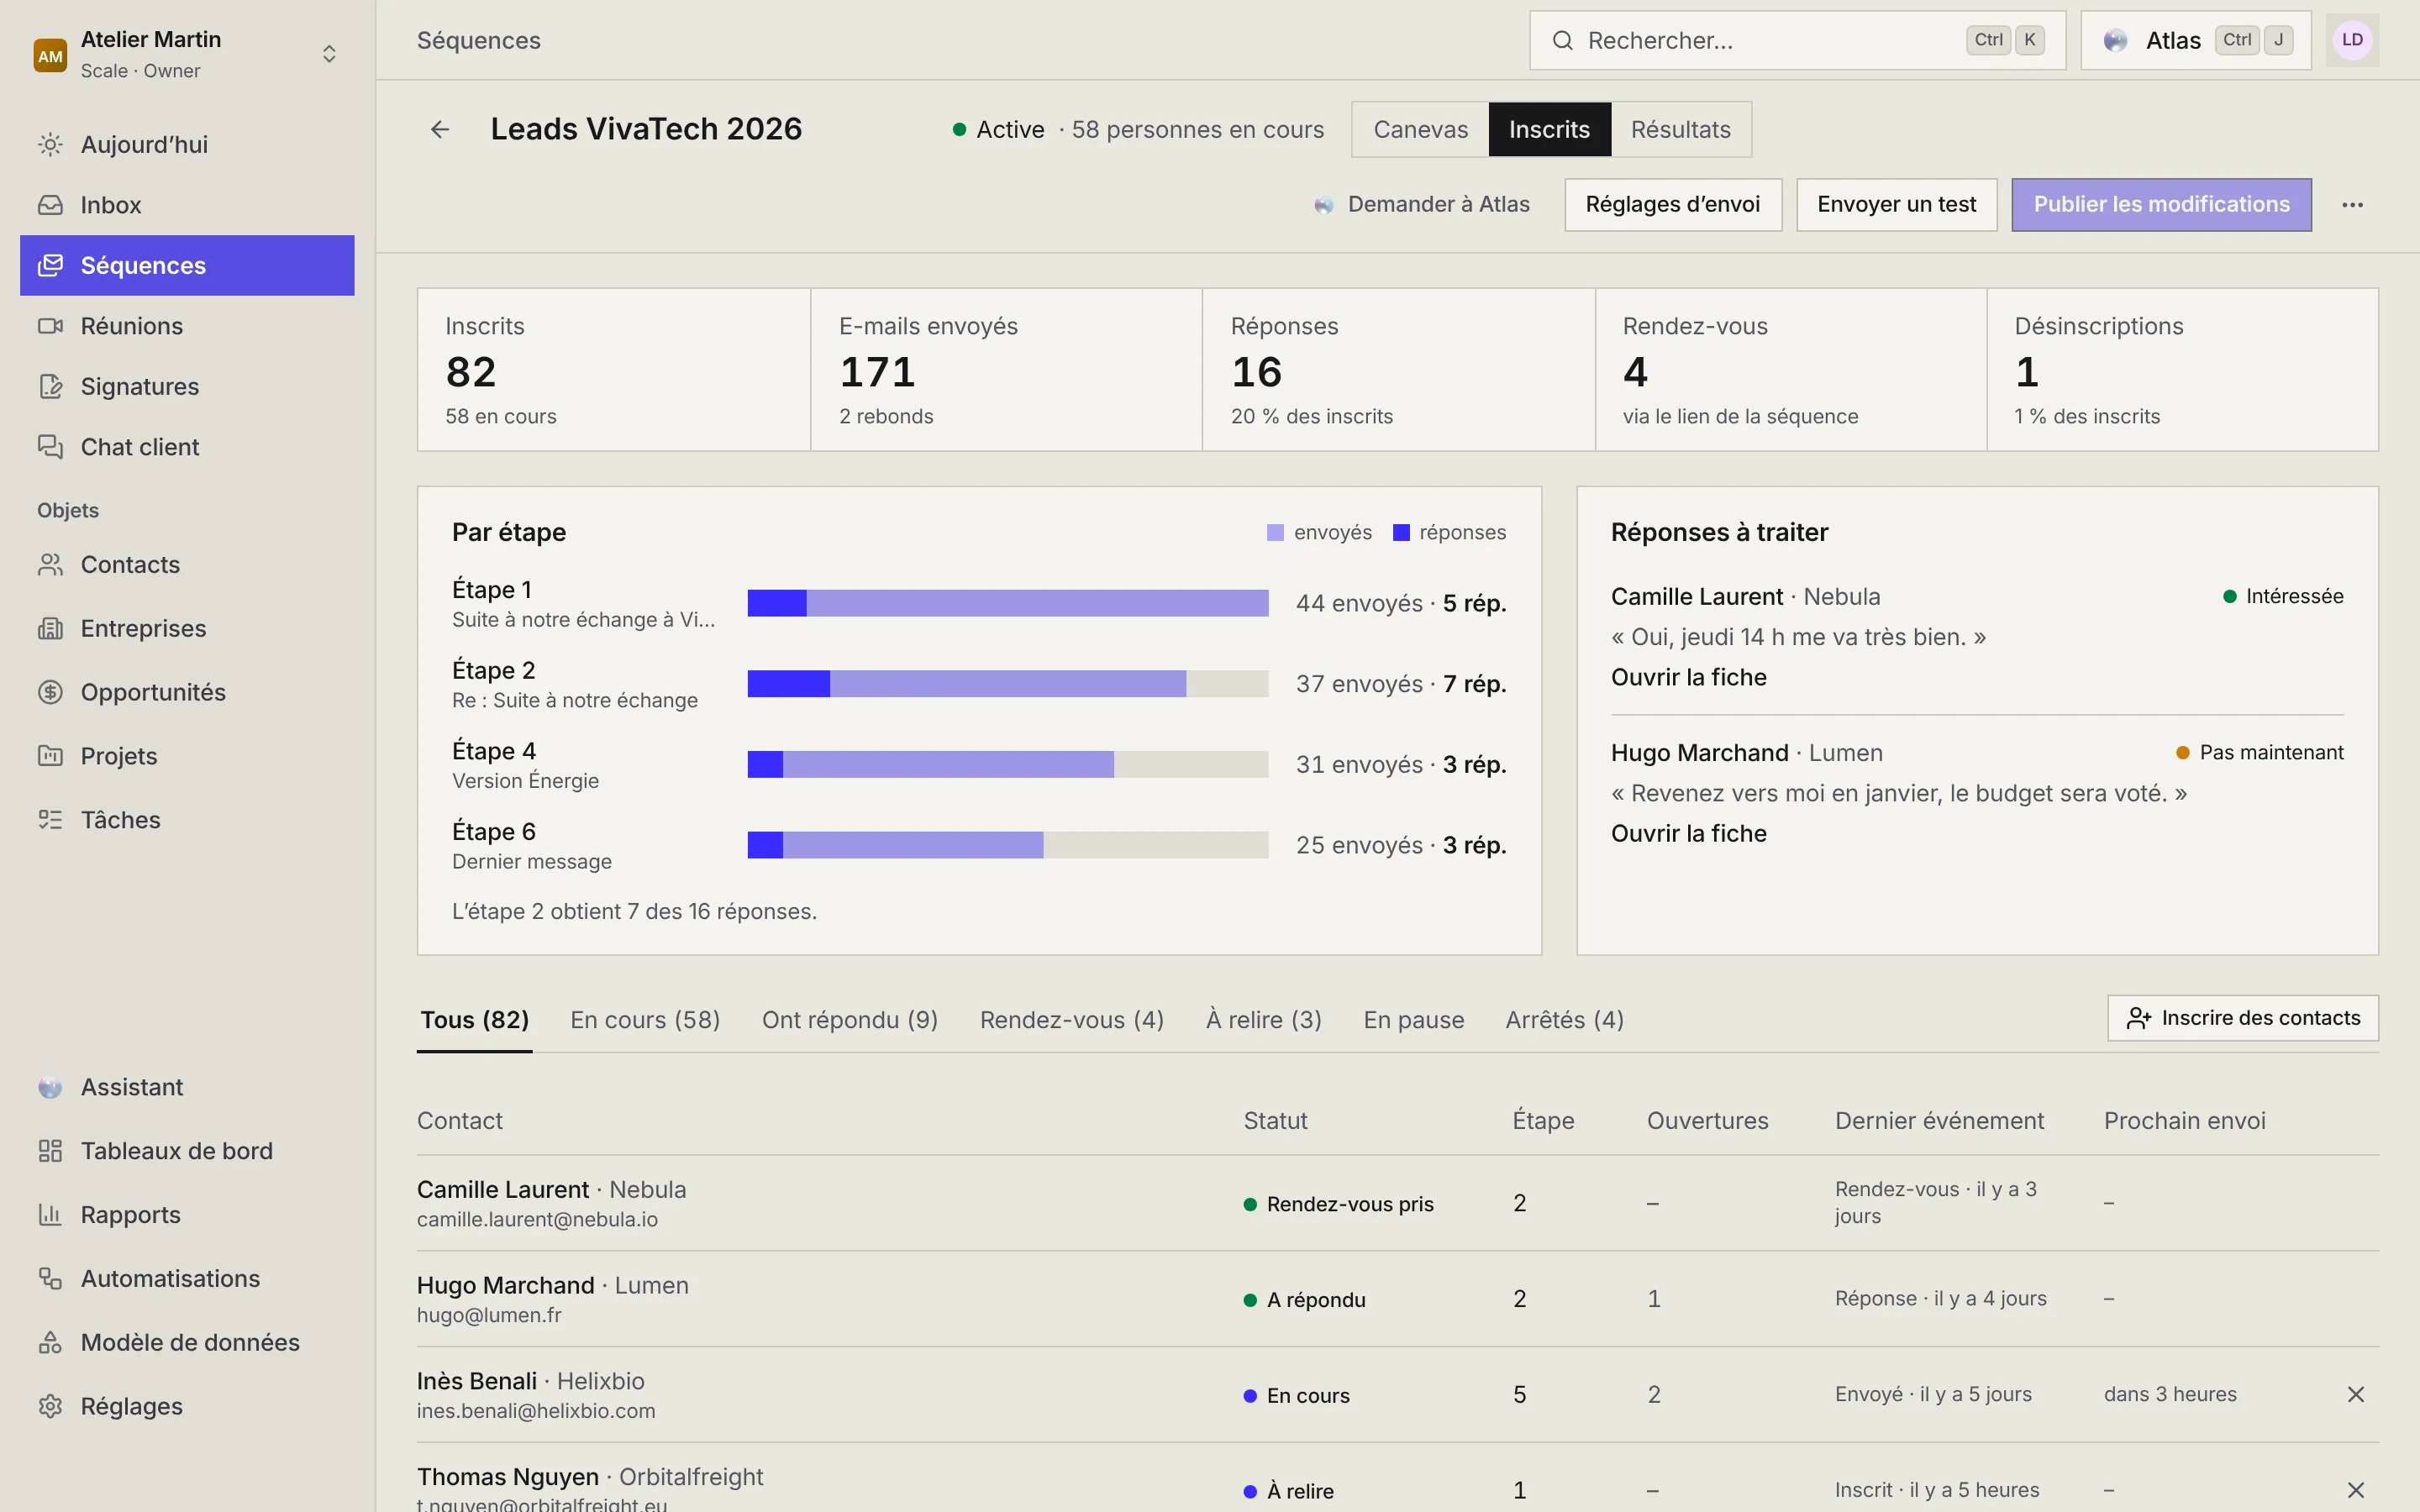Open Réglages d'envoi
This screenshot has height=1512, width=2420.
tap(1673, 205)
